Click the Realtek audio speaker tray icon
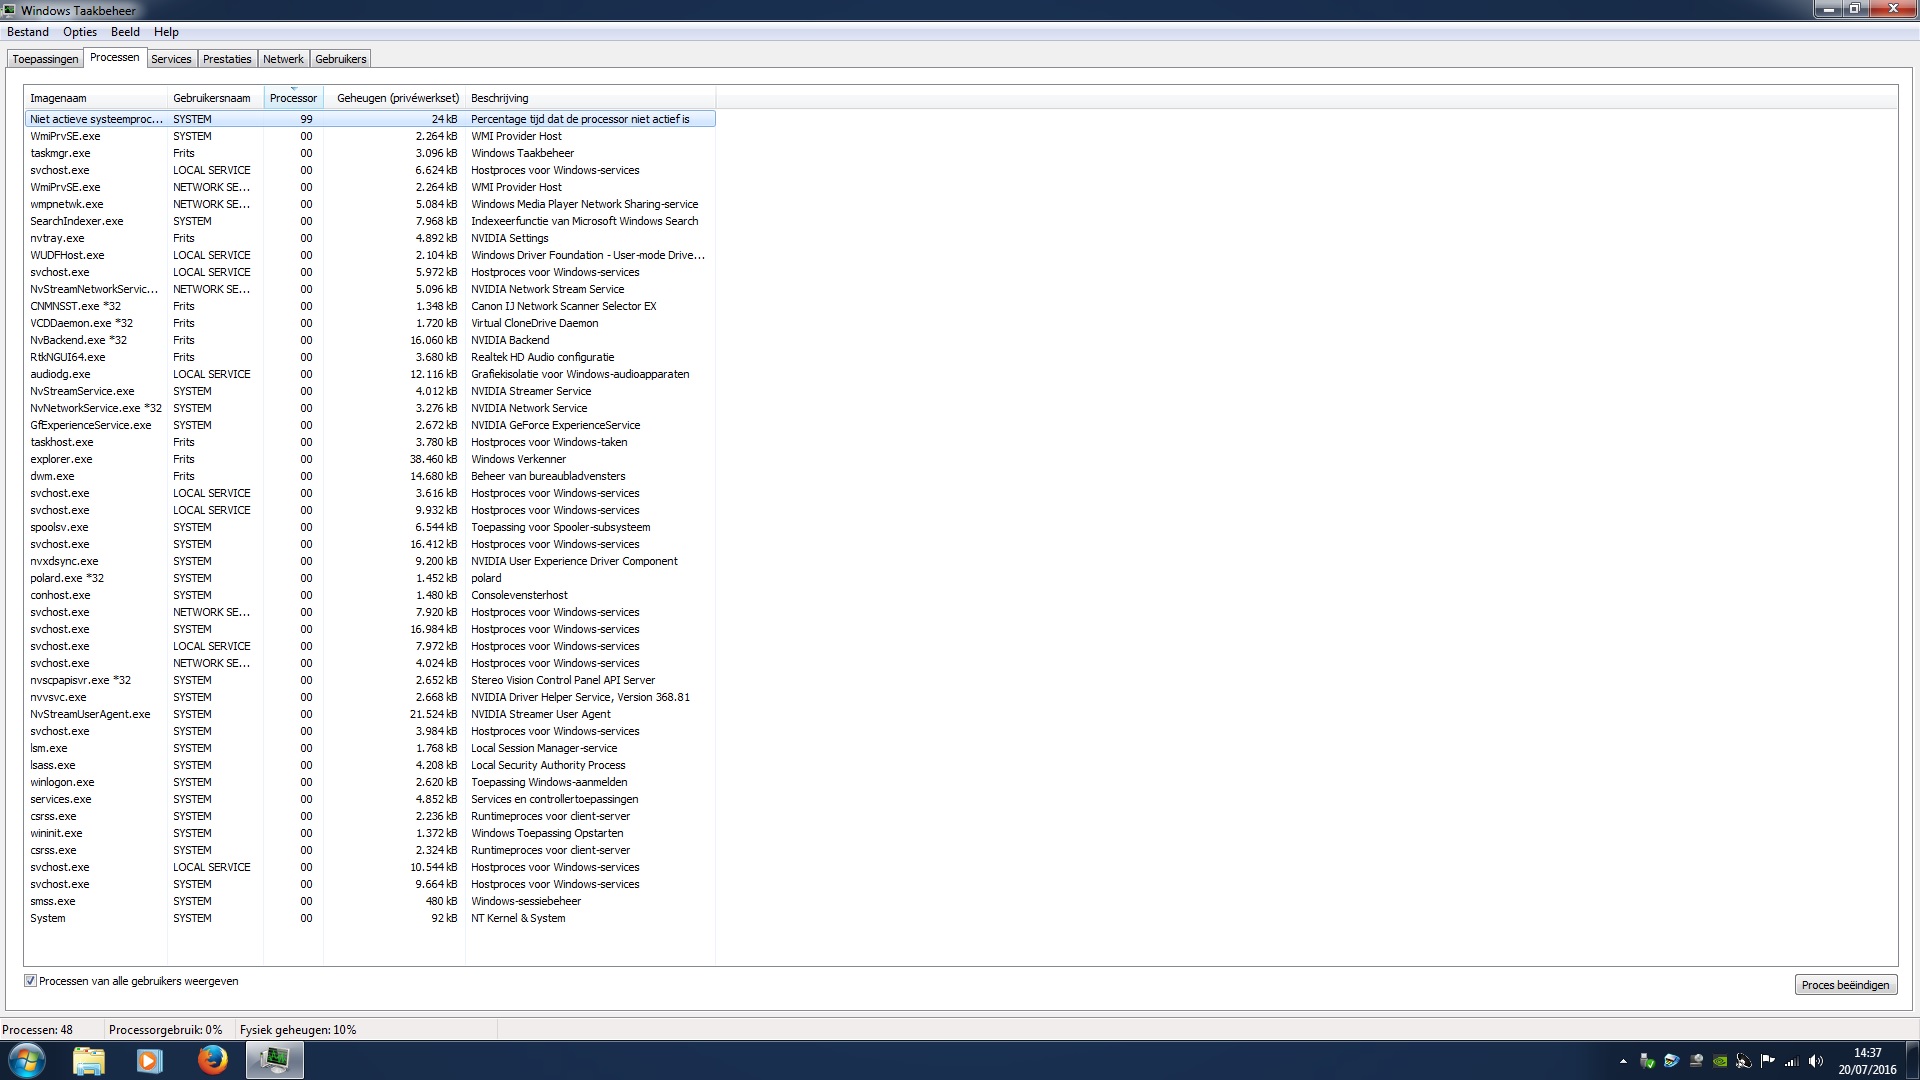 pyautogui.click(x=1744, y=1061)
